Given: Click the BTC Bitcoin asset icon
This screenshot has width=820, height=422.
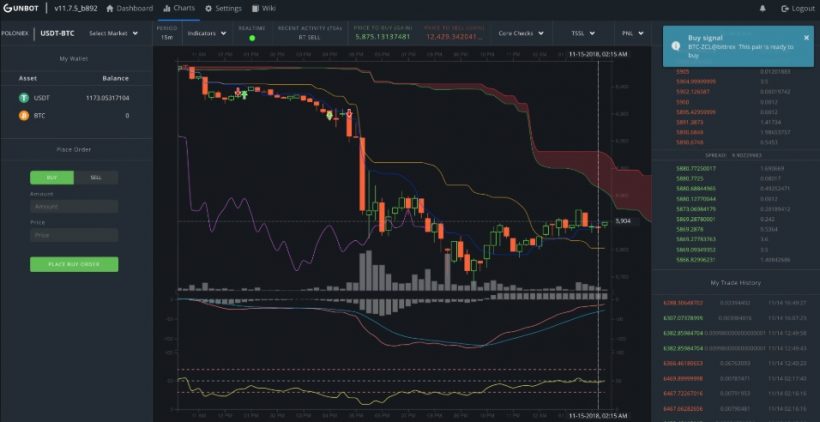Looking at the screenshot, I should click(24, 116).
